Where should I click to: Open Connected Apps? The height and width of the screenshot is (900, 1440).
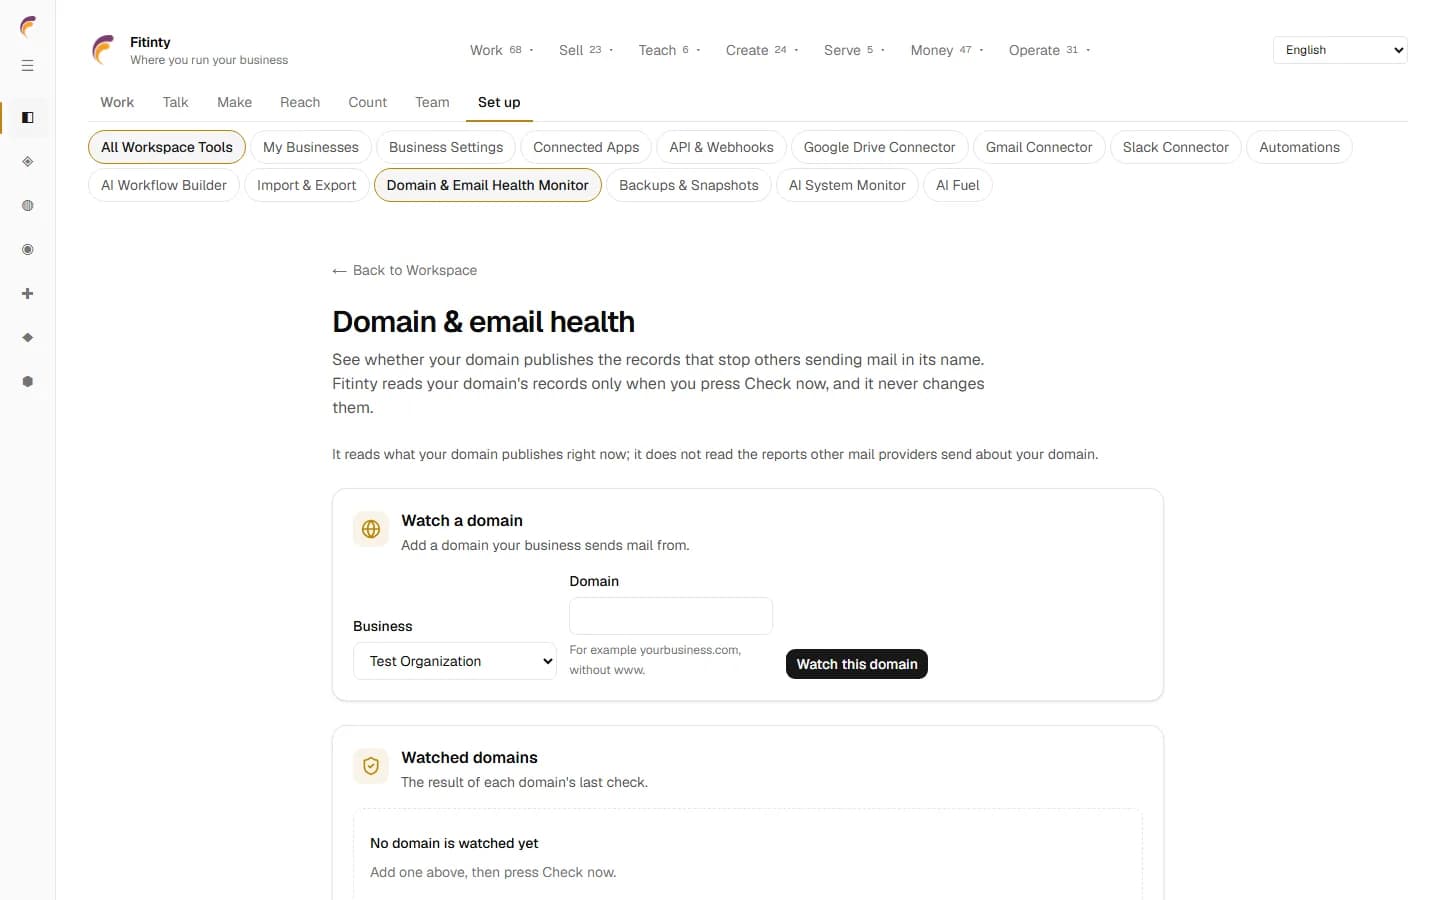tap(586, 147)
